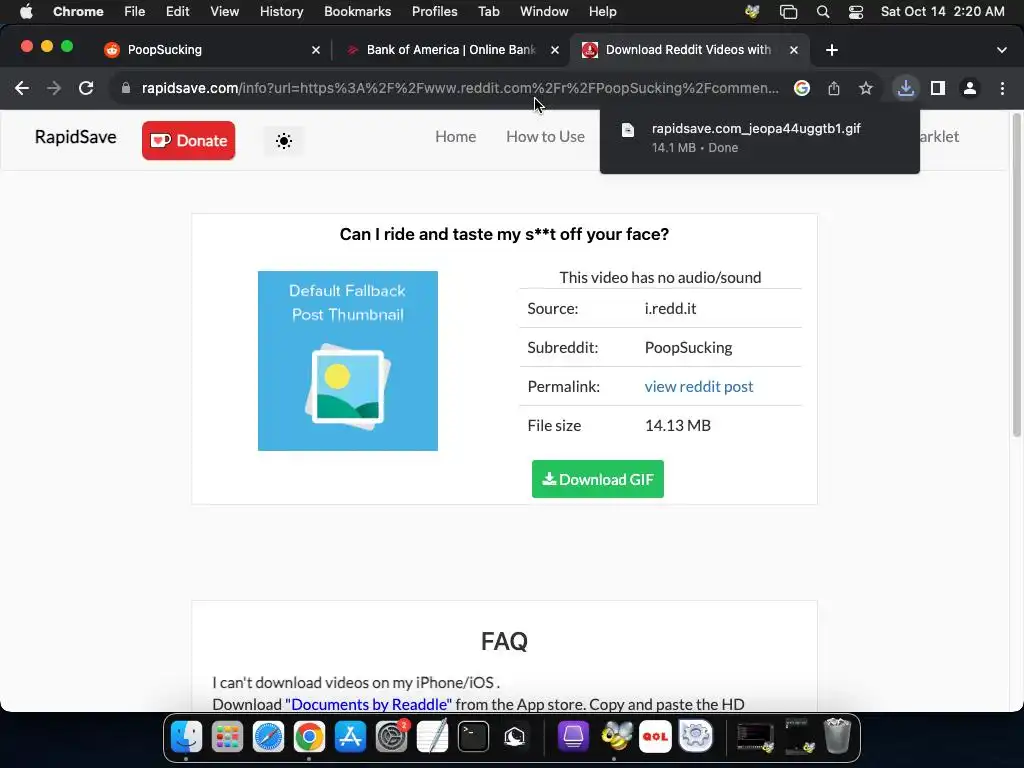Open a new tab with plus

pos(831,50)
